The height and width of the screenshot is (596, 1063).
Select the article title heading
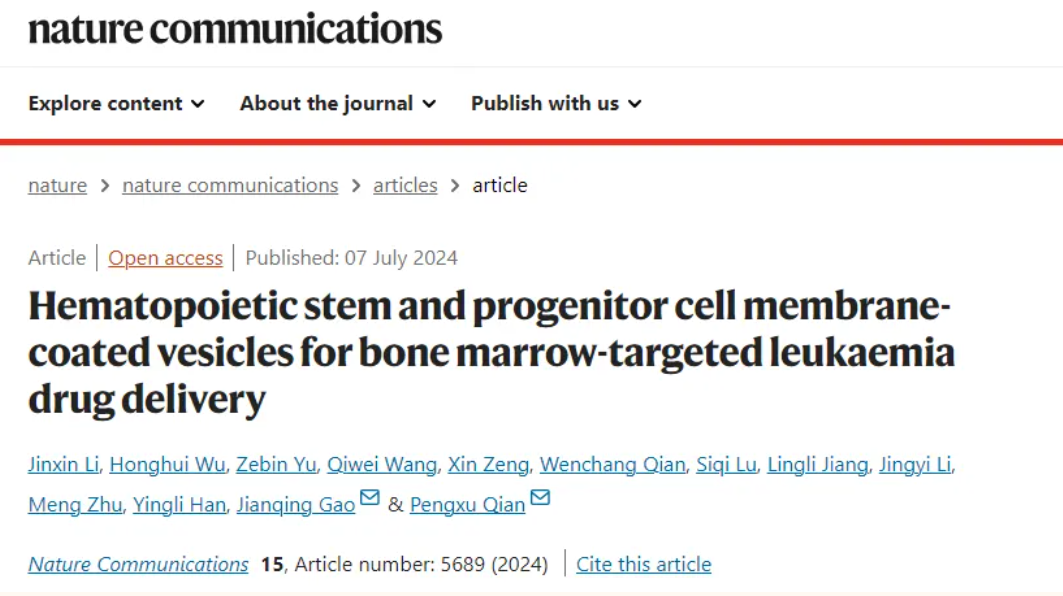492,352
